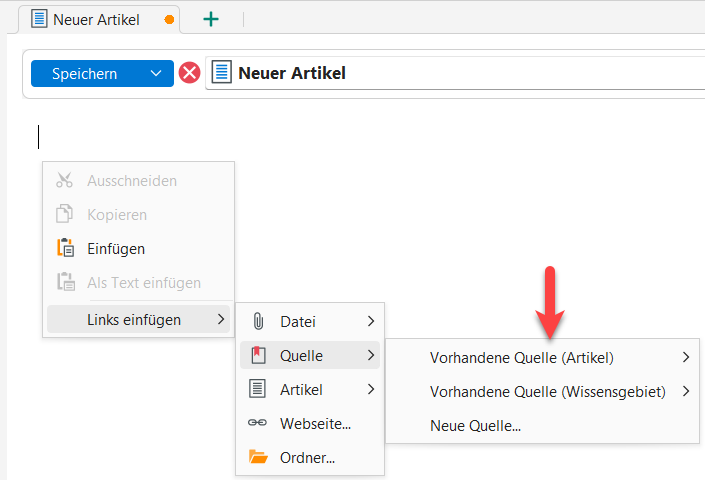Viewport: 705px width, 480px height.
Task: Expand Vorhandene Quelle (Wissensgebiet) submenu arrow
Action: [686, 391]
